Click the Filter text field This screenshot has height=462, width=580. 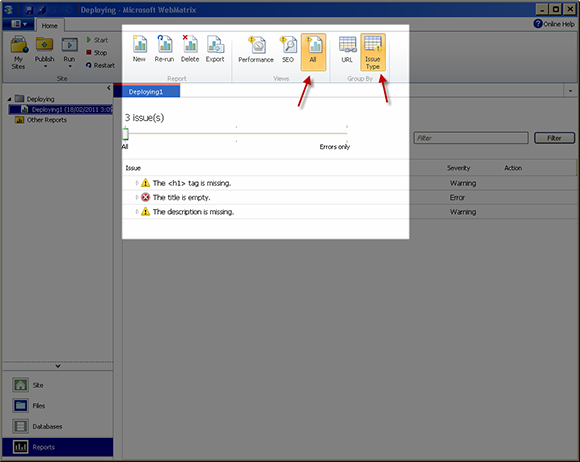471,138
